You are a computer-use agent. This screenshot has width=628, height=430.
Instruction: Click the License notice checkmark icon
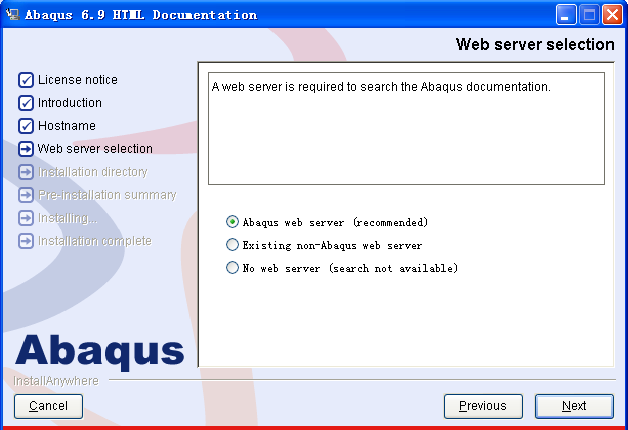[x=26, y=80]
